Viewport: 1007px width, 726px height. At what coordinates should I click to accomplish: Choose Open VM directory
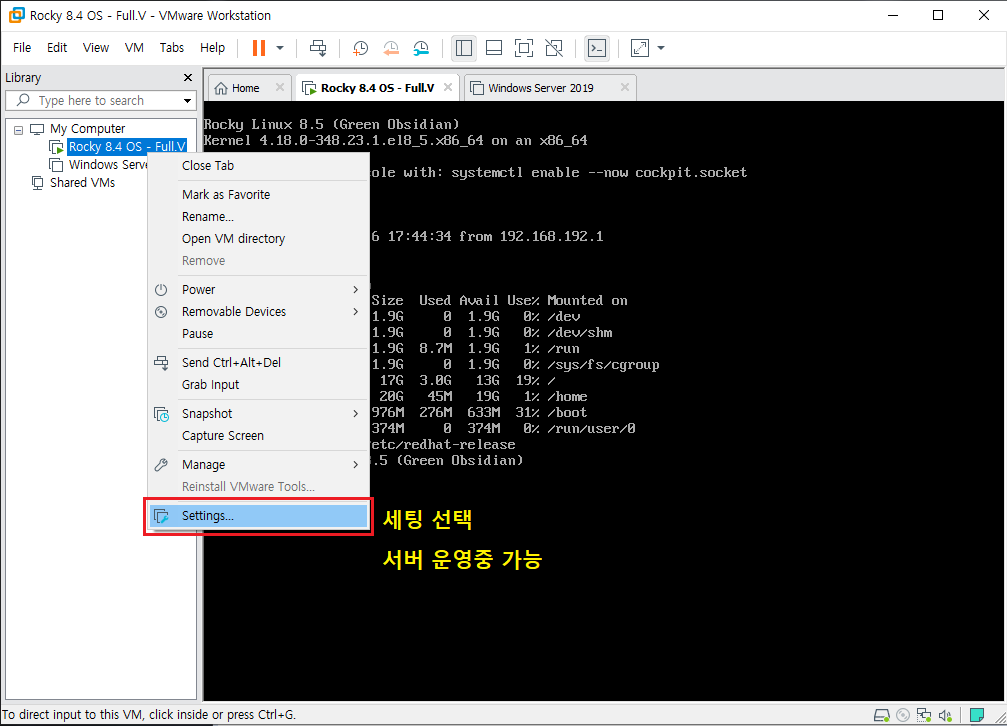[x=259, y=238]
